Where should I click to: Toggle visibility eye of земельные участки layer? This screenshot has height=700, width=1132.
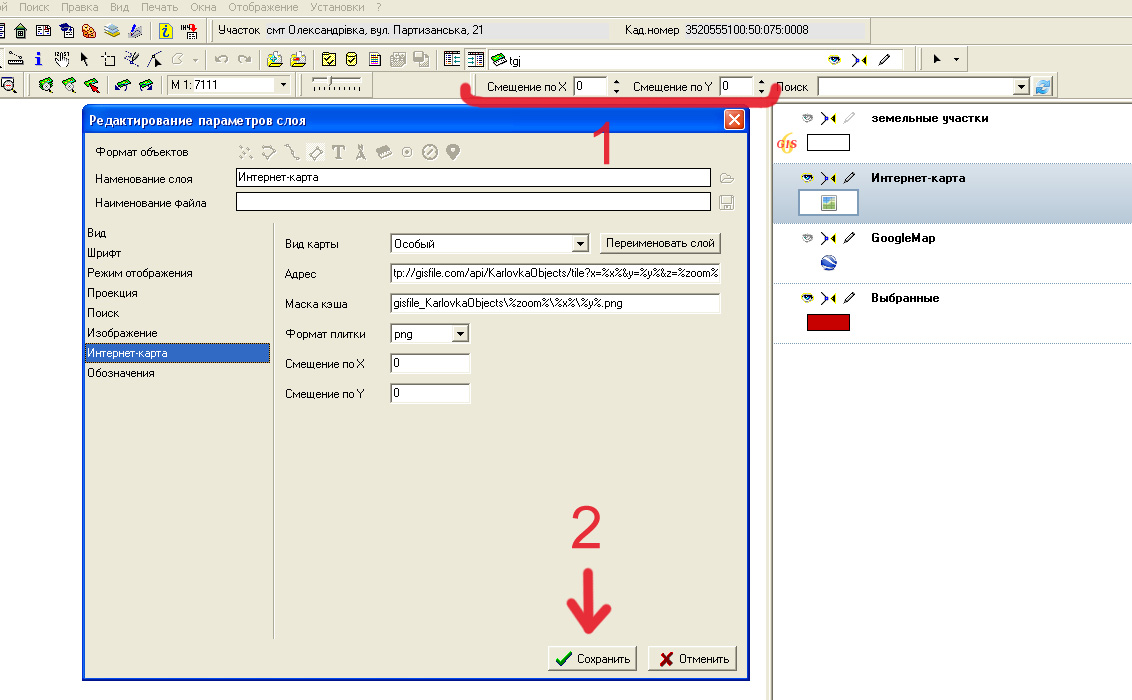(x=807, y=118)
